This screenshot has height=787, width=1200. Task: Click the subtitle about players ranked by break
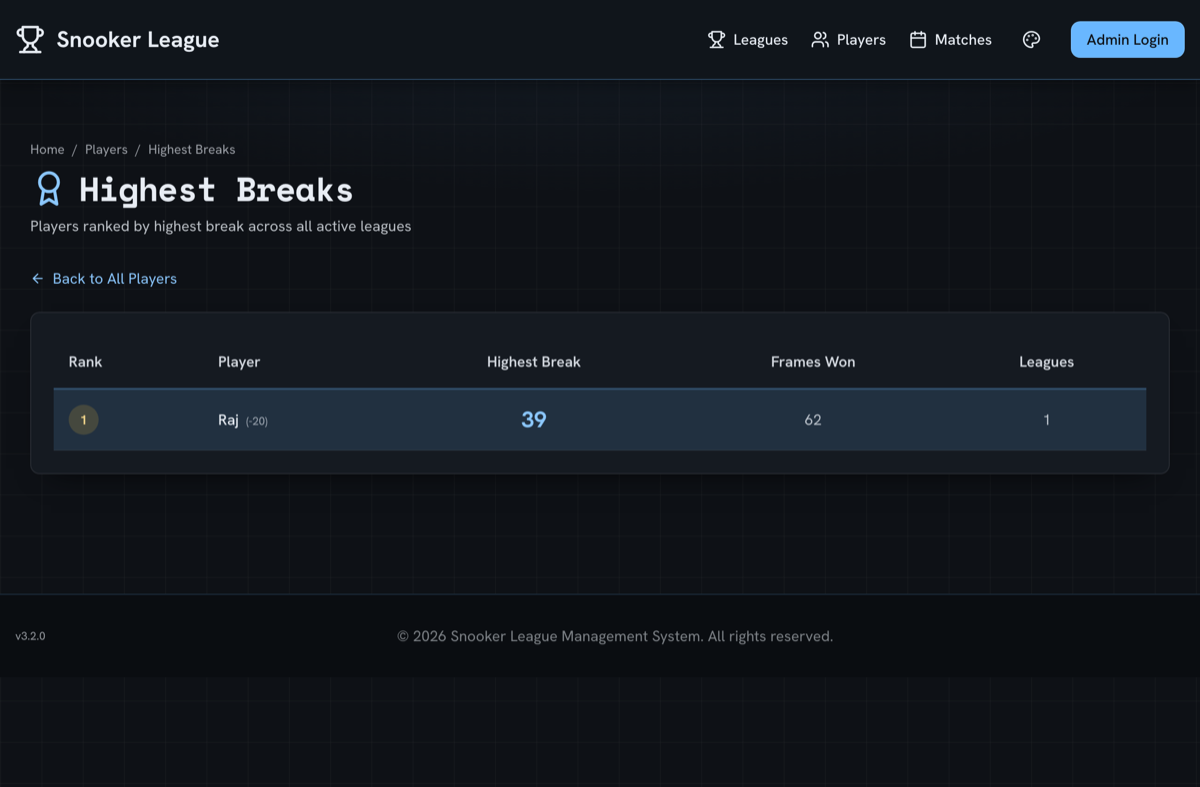point(221,226)
